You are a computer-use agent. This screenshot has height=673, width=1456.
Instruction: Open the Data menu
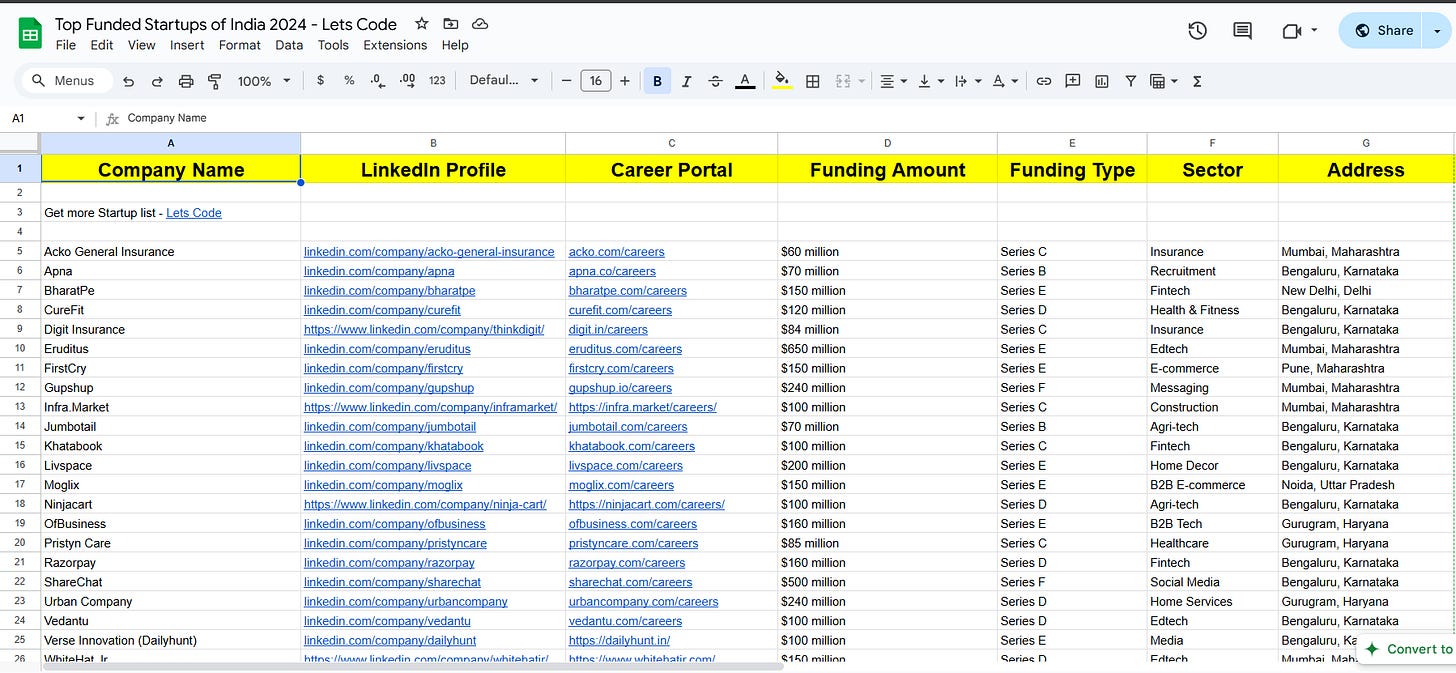point(289,45)
